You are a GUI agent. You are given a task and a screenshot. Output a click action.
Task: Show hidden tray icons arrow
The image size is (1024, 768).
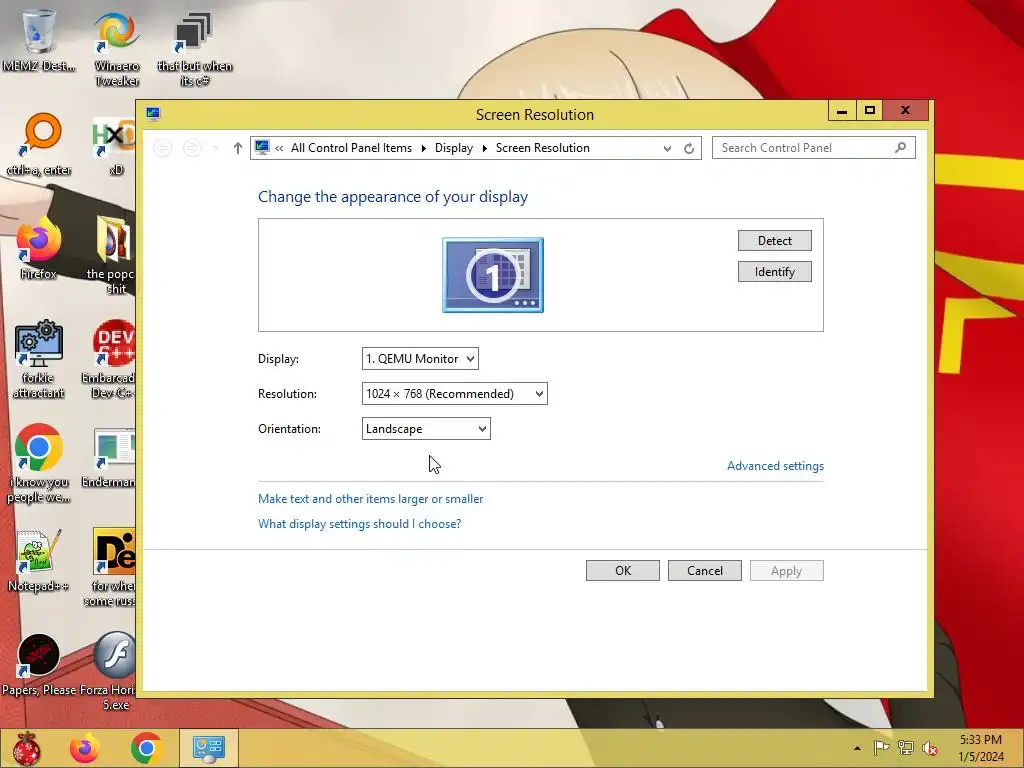tap(857, 748)
